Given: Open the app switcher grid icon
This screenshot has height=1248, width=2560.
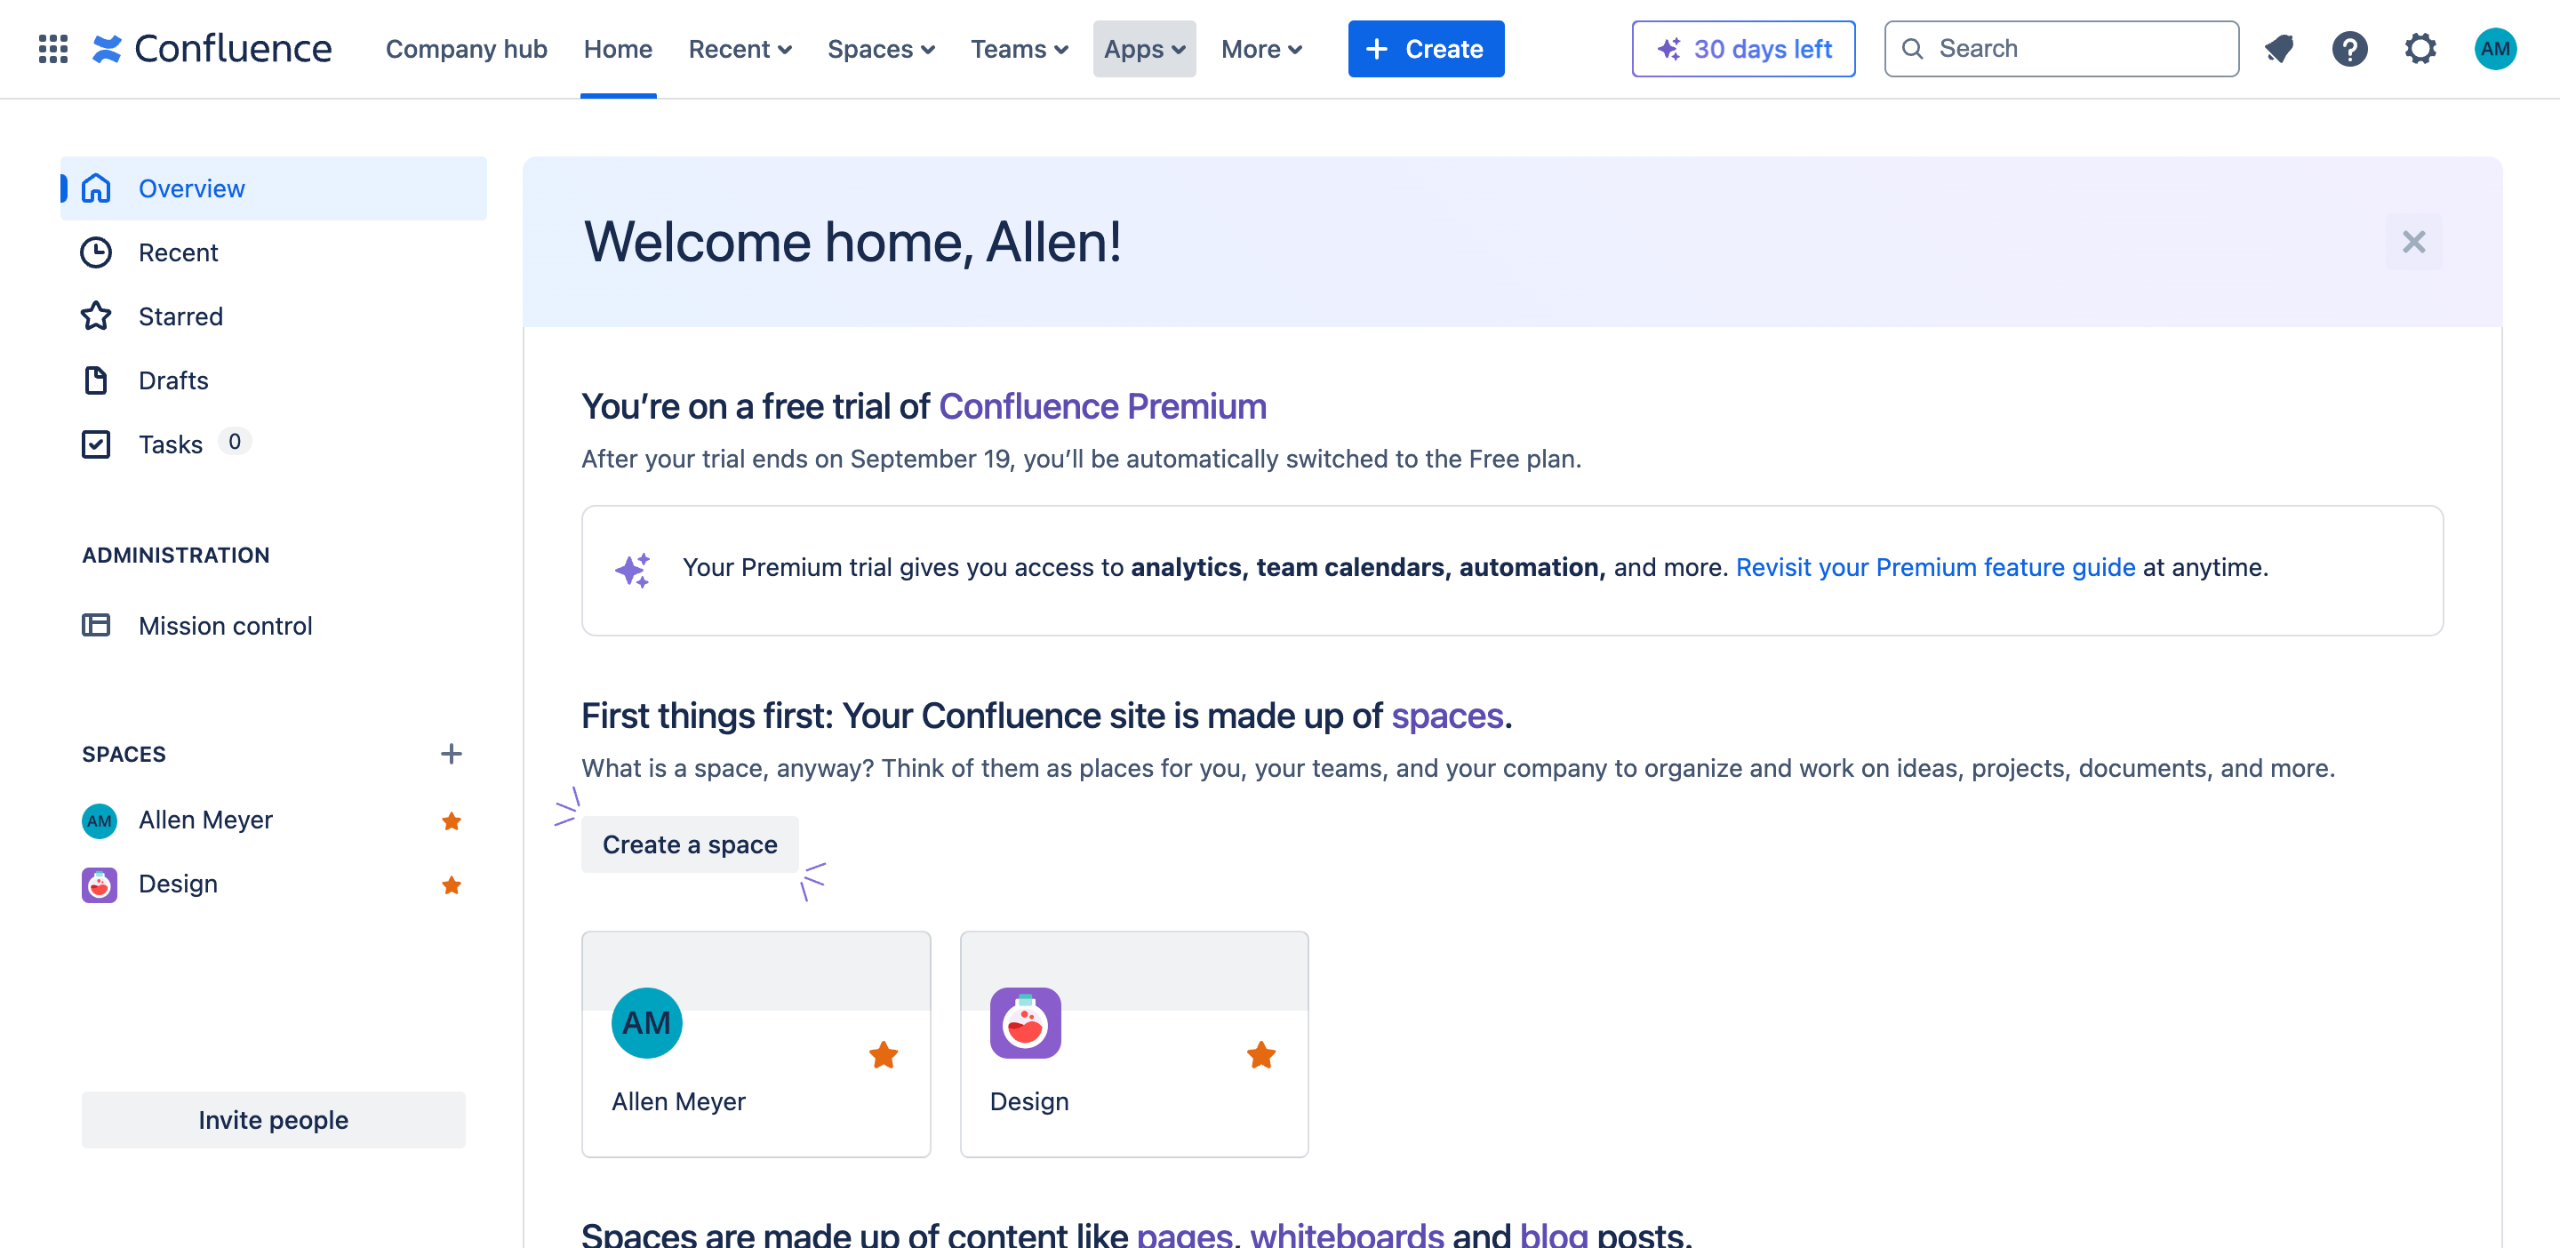Looking at the screenshot, I should [x=53, y=48].
